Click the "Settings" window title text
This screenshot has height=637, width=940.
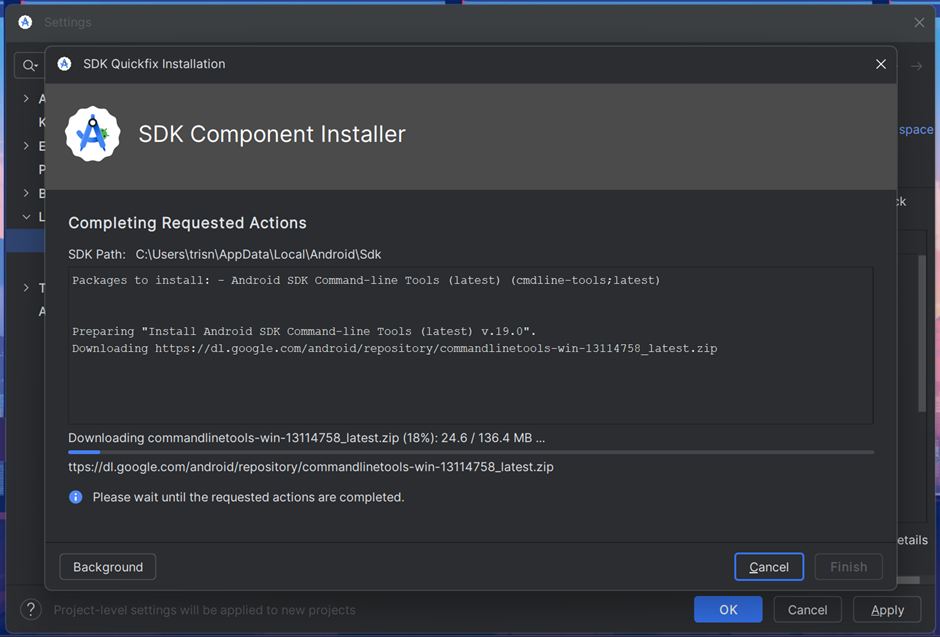pyautogui.click(x=68, y=22)
